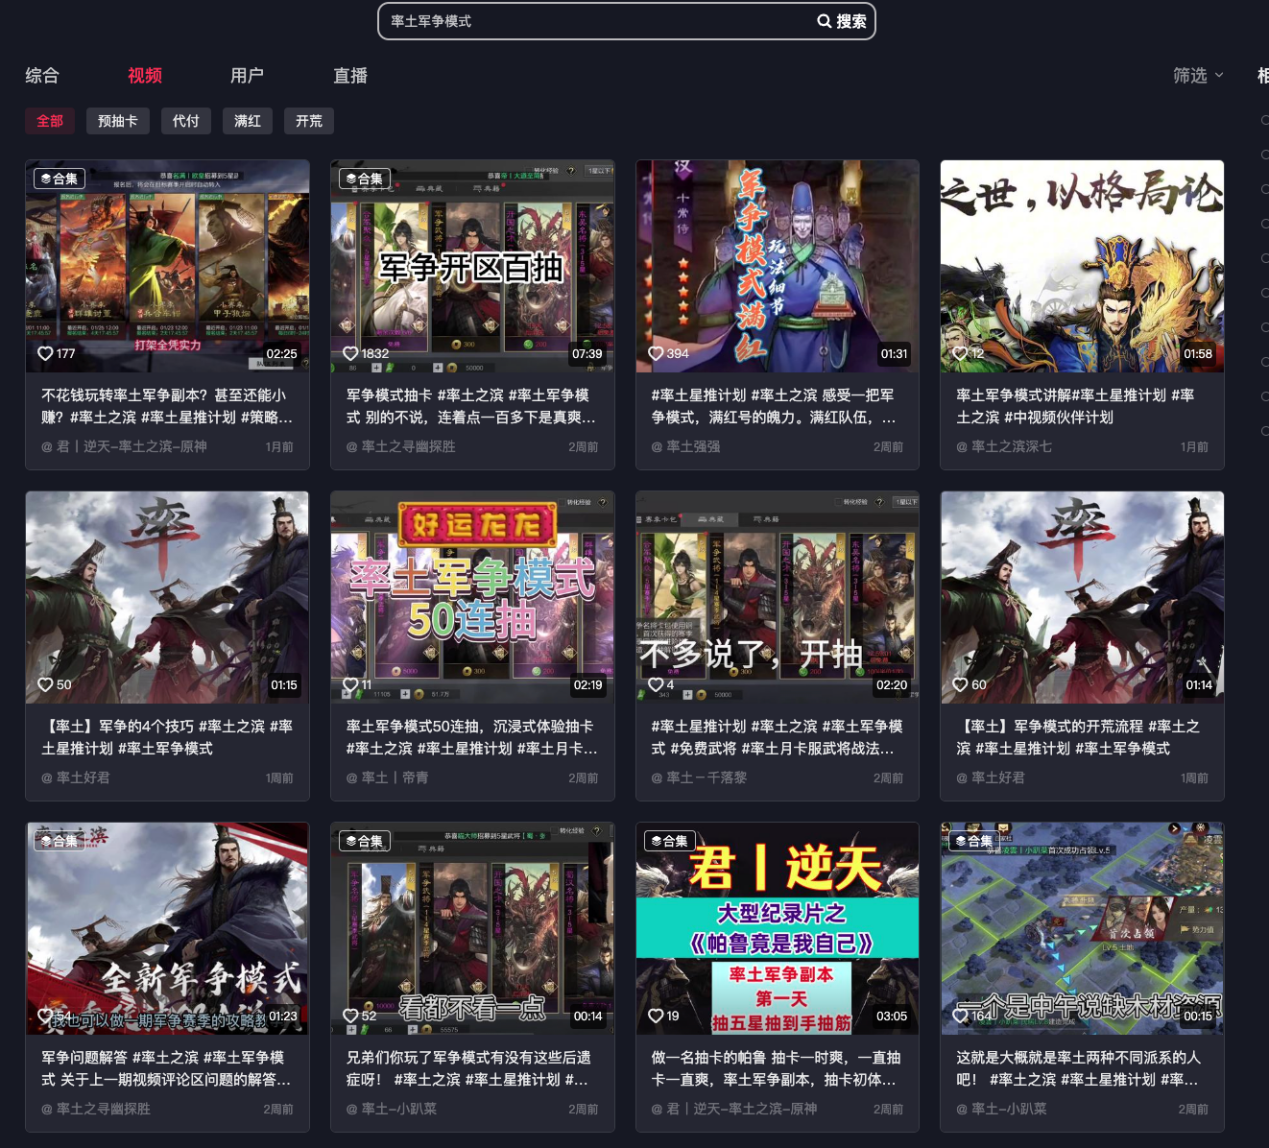Switch to the 综合 tab

42,75
